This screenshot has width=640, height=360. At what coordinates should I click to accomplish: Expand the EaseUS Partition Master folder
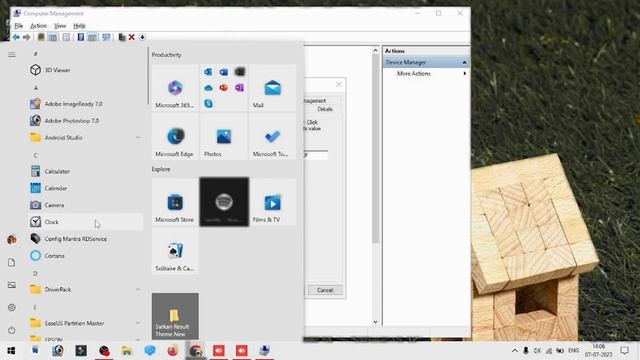point(138,323)
